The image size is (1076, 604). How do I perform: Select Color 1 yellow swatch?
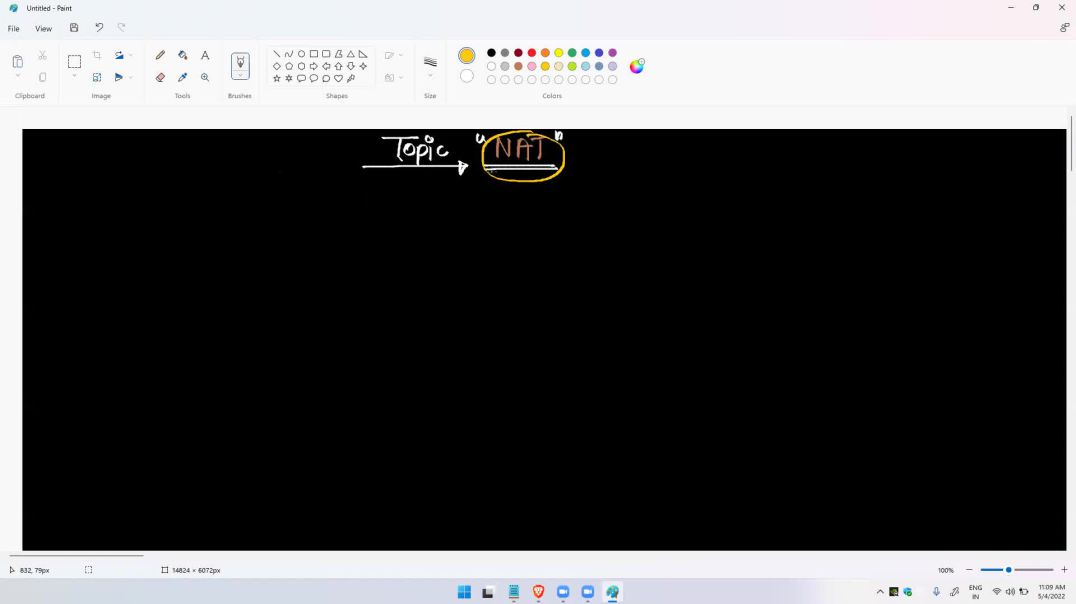tap(467, 56)
